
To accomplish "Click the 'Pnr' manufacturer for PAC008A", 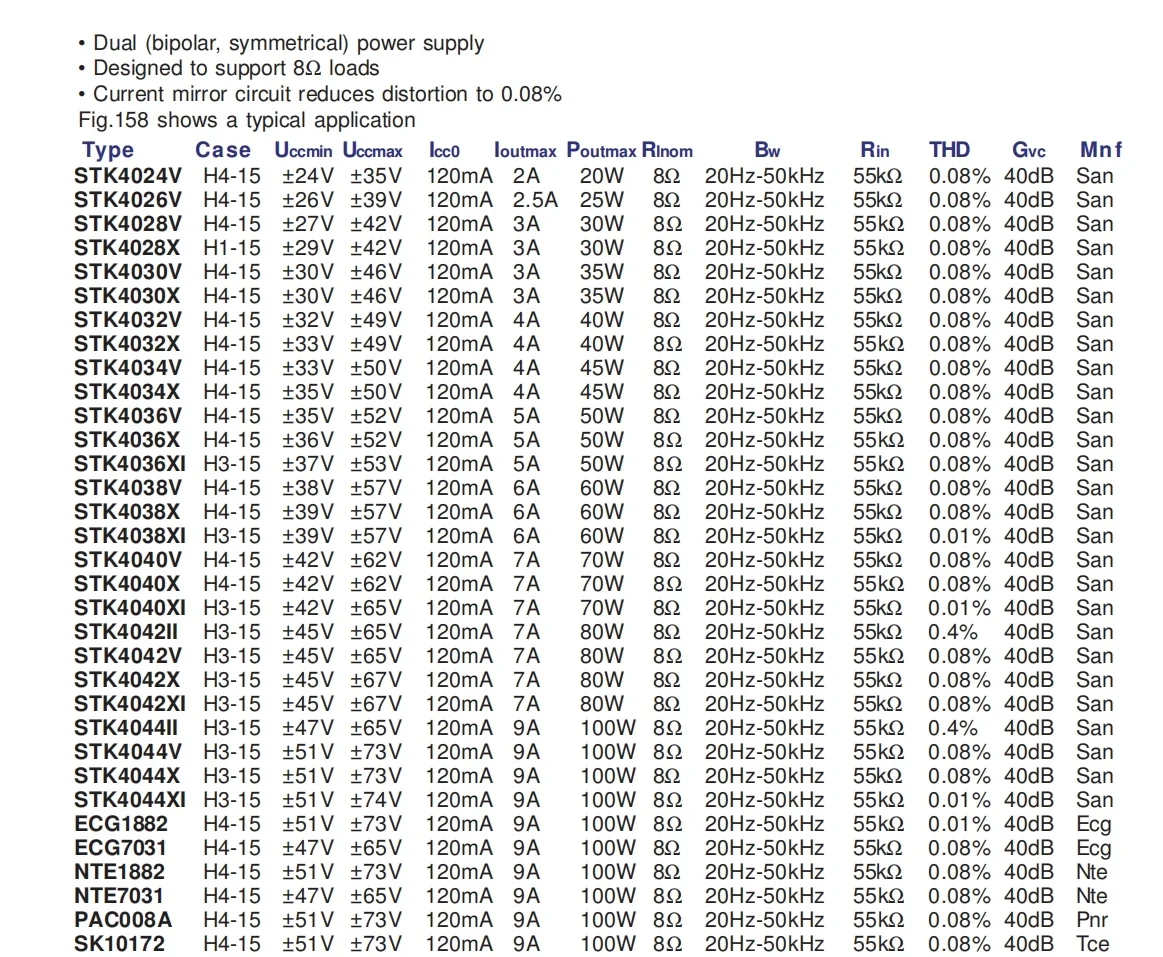I will tap(1092, 920).
